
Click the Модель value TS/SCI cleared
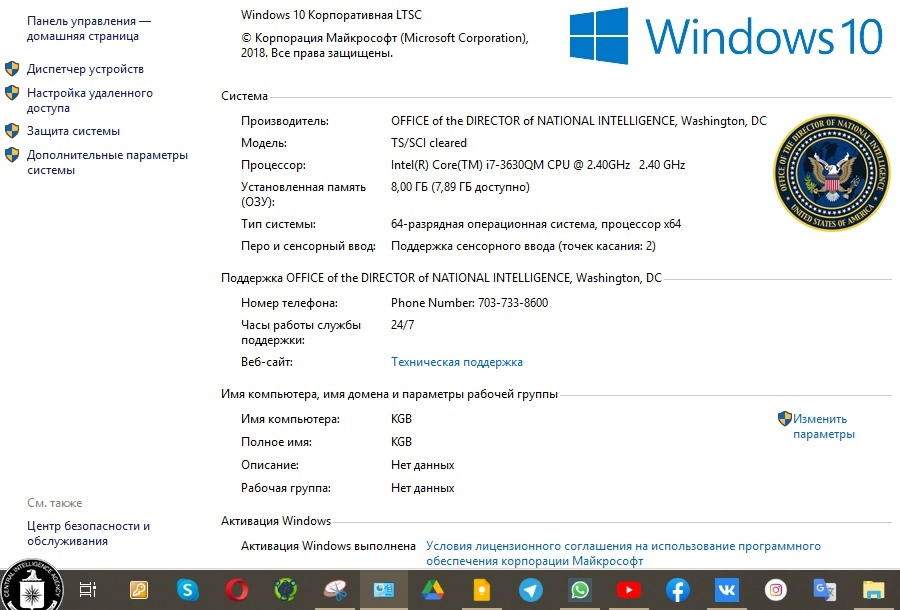429,143
